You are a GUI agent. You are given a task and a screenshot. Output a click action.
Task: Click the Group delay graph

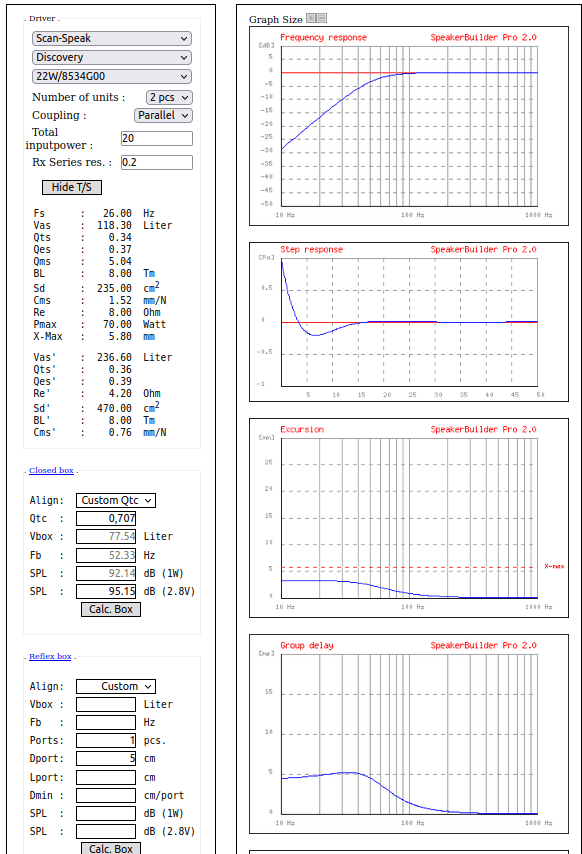pos(409,734)
